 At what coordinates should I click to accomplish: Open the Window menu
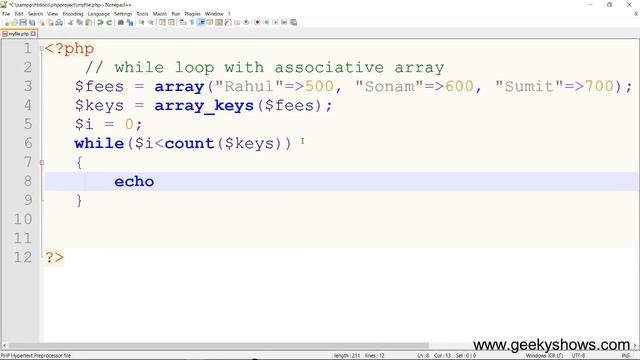pyautogui.click(x=214, y=14)
